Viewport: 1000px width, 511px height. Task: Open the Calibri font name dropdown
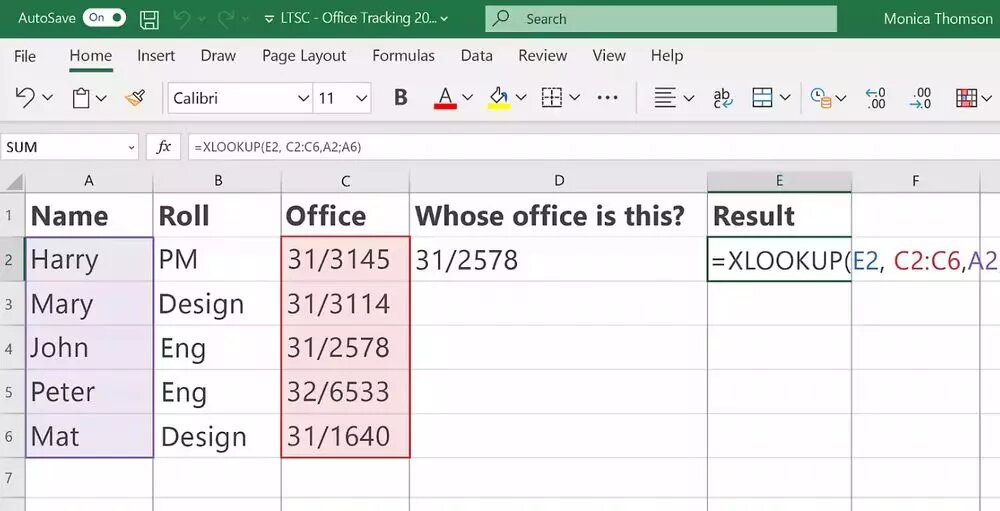click(x=303, y=98)
